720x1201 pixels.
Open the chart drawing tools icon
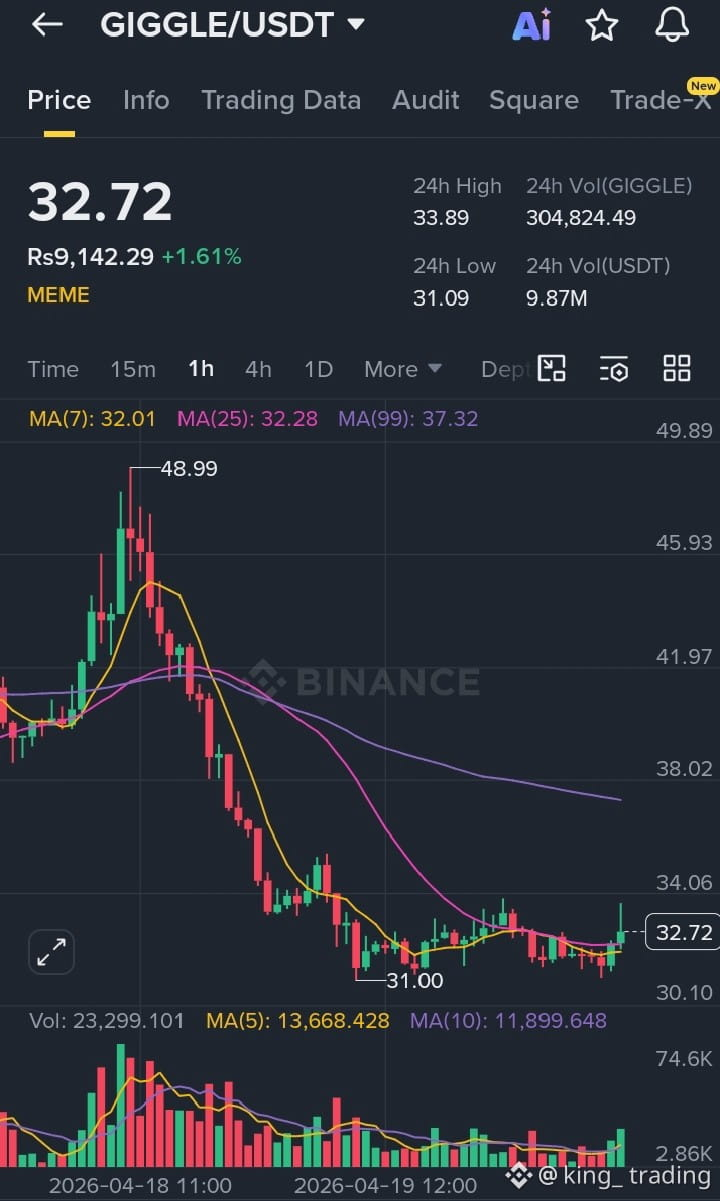552,368
